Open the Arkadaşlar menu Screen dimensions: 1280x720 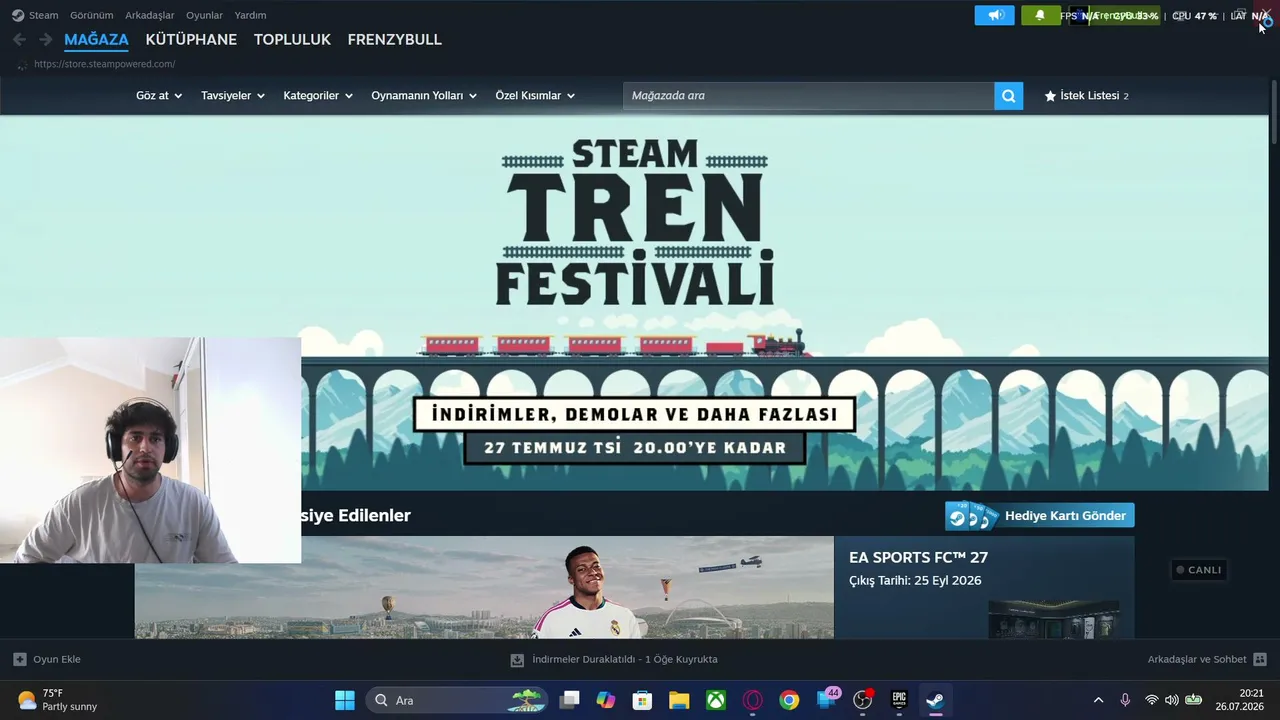(x=150, y=15)
